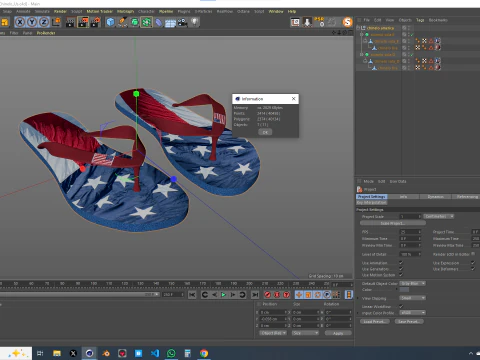
Task: Click the purple deformer icon
Action: click(x=158, y=22)
